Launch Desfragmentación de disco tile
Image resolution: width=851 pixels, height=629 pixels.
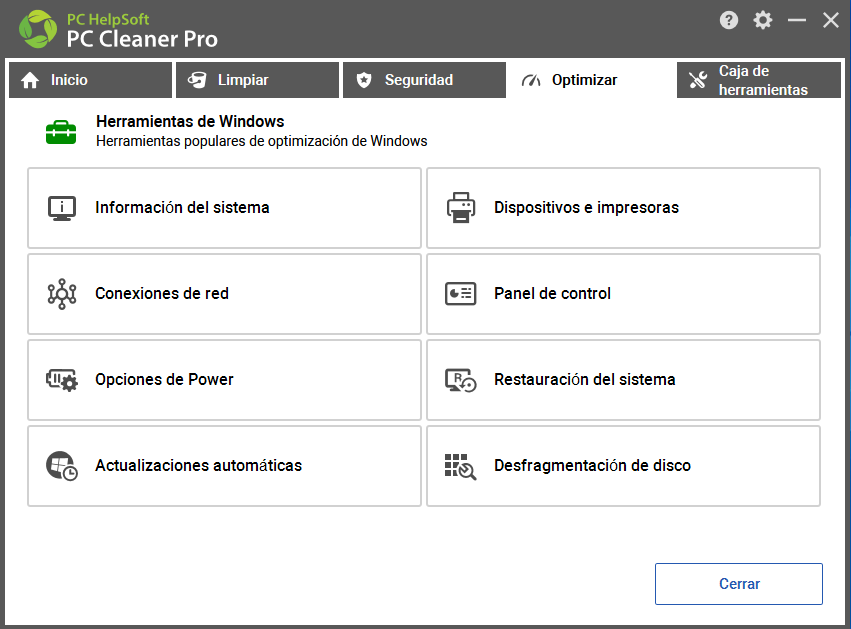624,466
